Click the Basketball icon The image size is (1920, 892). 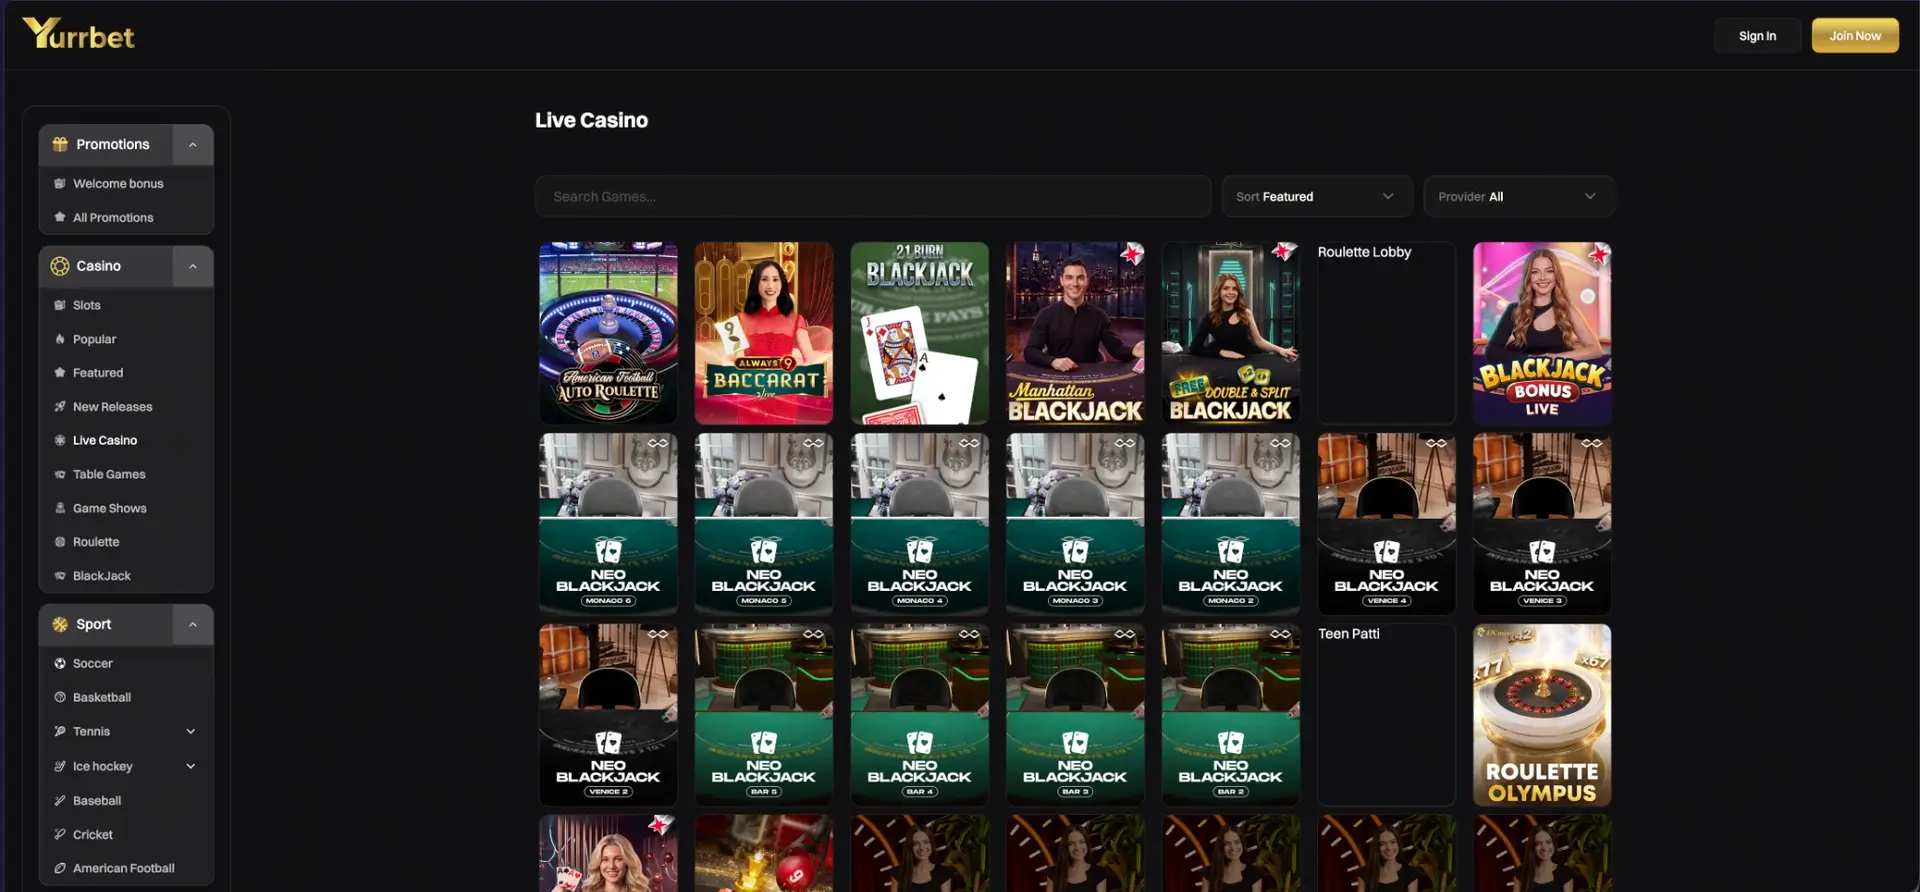point(60,697)
